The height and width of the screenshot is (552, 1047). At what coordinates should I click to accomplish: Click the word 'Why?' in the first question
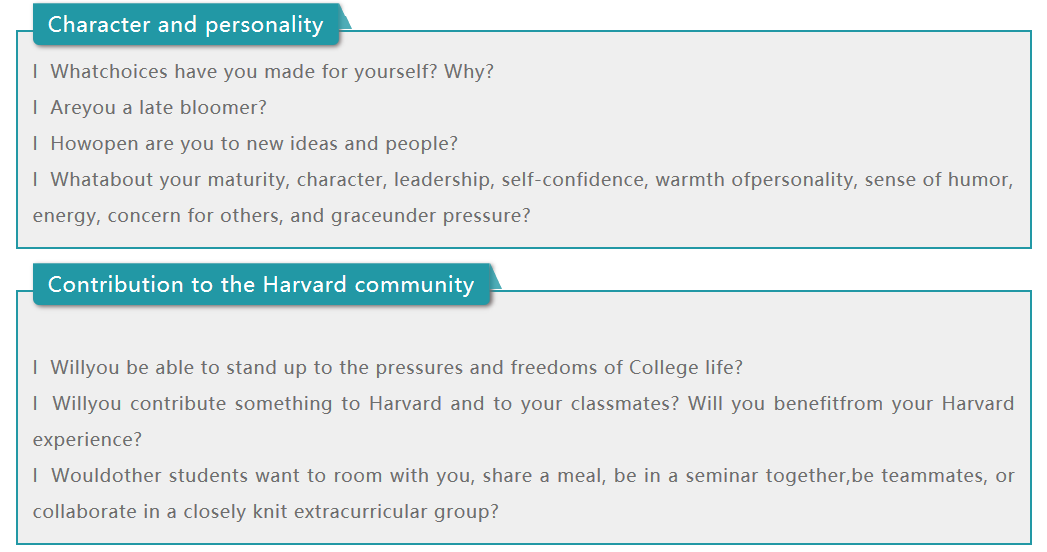pyautogui.click(x=469, y=72)
